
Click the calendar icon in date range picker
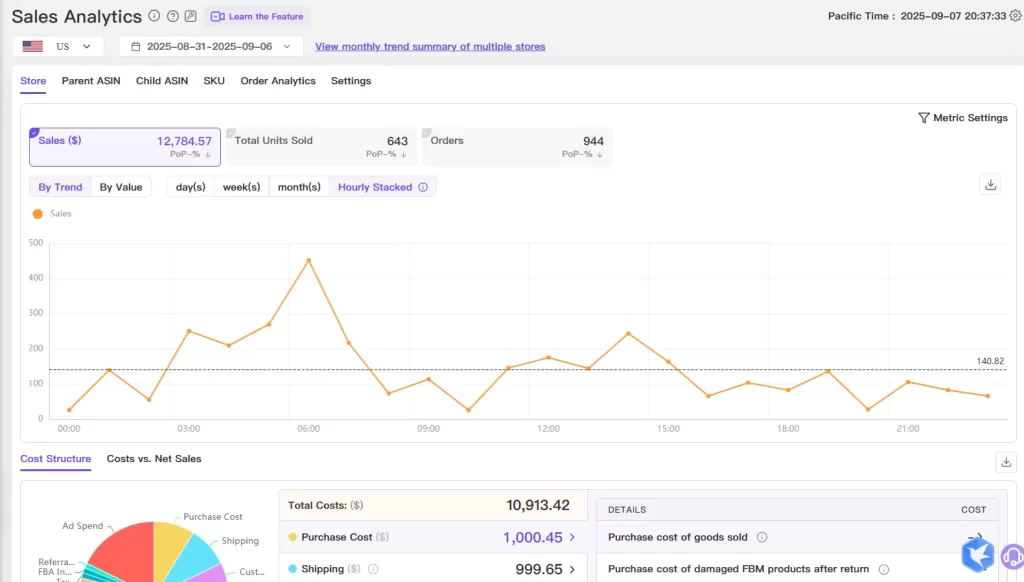pyautogui.click(x=136, y=46)
